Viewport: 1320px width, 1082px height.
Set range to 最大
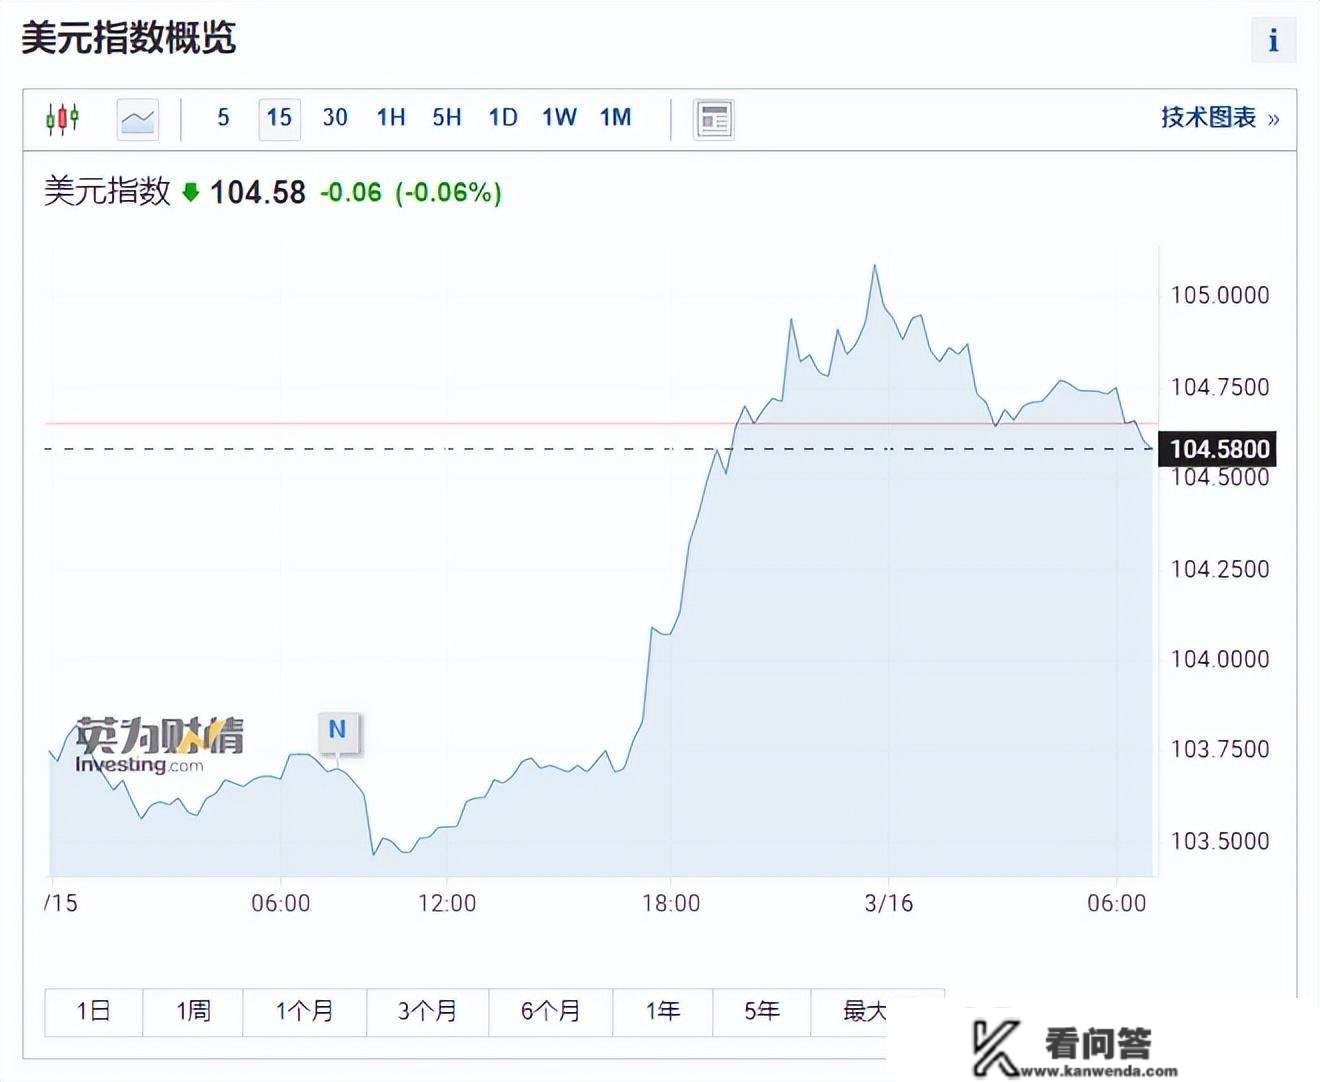pos(866,1012)
